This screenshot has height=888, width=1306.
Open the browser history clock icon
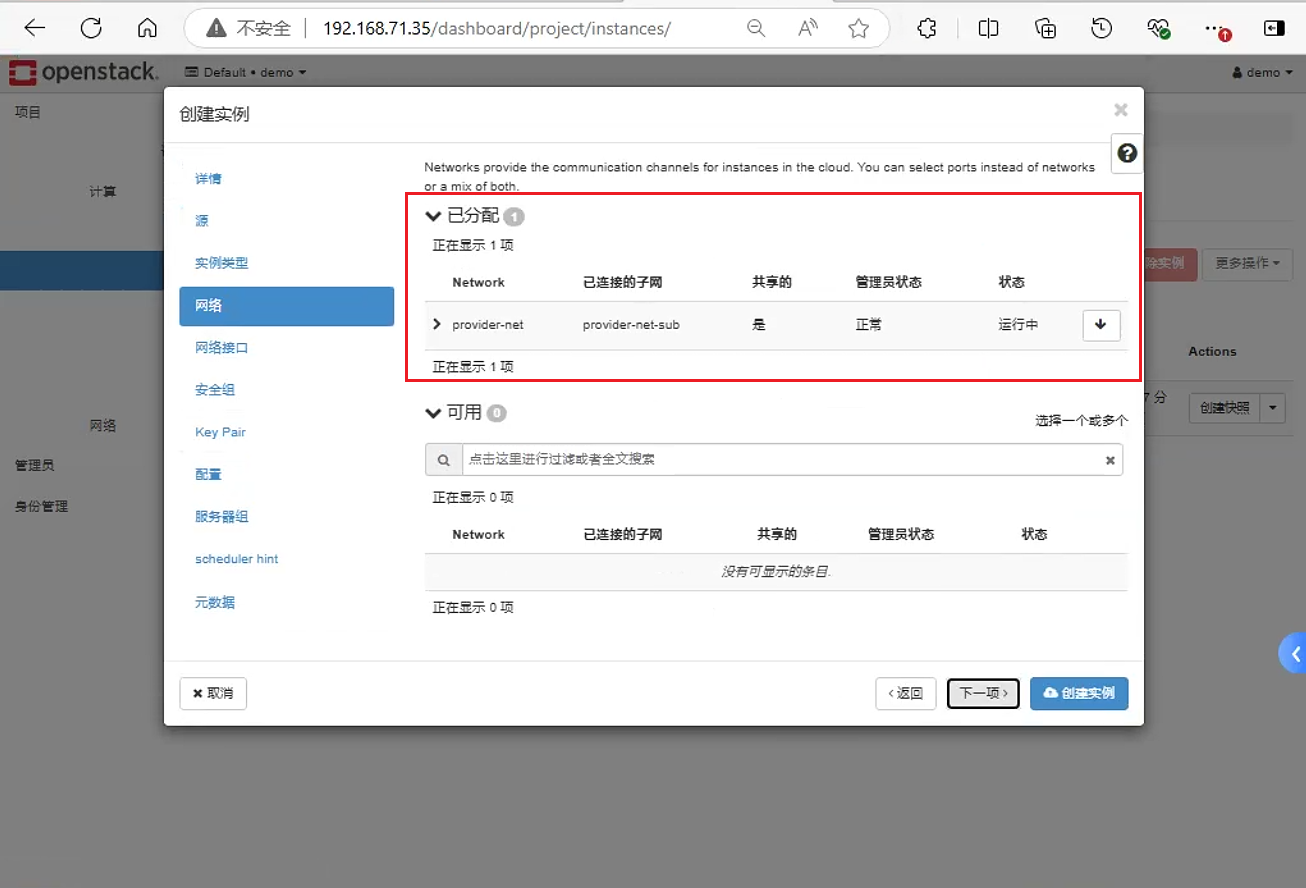1102,28
